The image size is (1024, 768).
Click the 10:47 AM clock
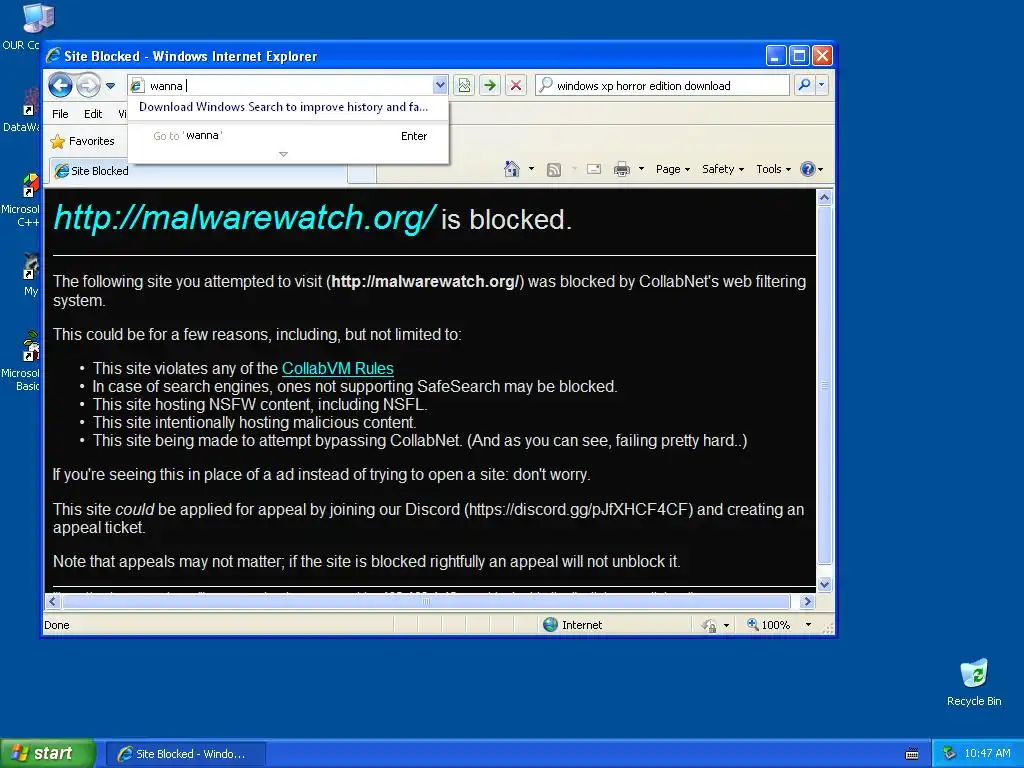987,754
